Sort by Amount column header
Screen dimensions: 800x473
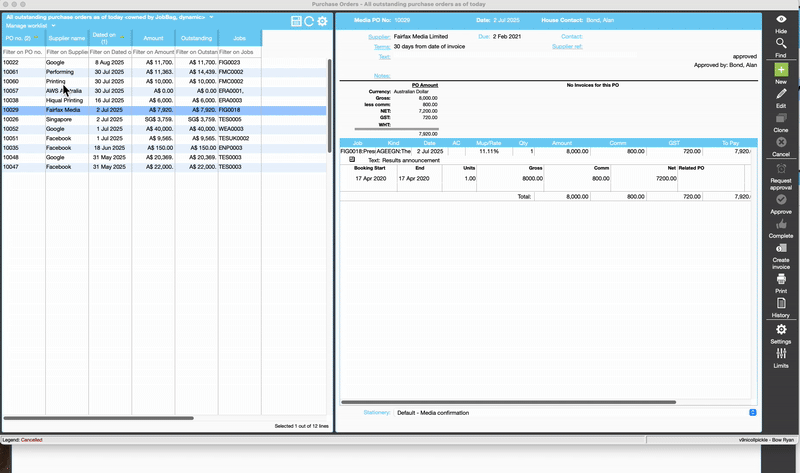click(x=153, y=38)
